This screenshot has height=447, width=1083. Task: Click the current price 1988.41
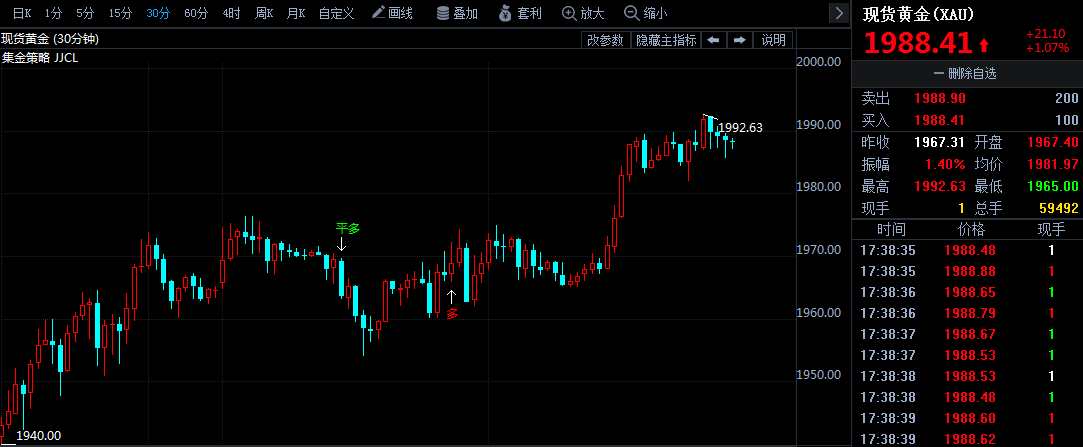point(918,43)
